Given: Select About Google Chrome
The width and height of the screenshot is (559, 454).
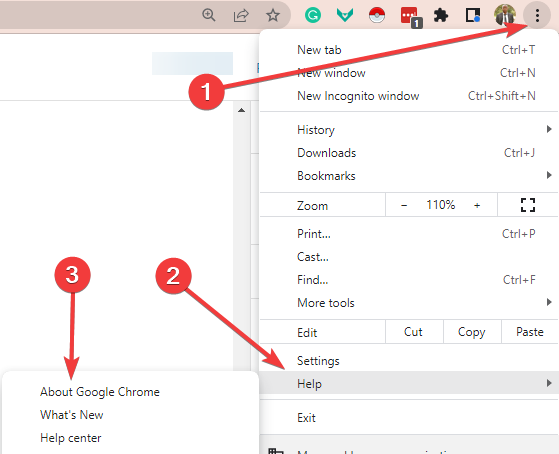Looking at the screenshot, I should click(130, 392).
